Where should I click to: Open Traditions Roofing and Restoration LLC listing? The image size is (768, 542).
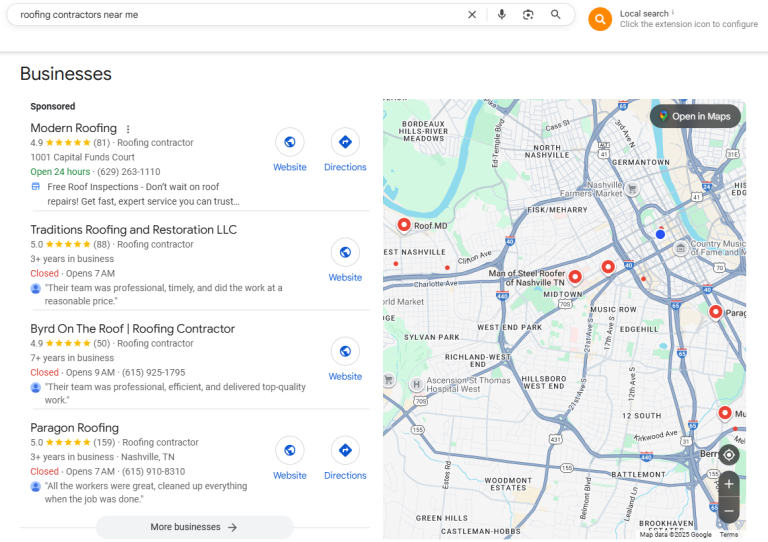133,230
